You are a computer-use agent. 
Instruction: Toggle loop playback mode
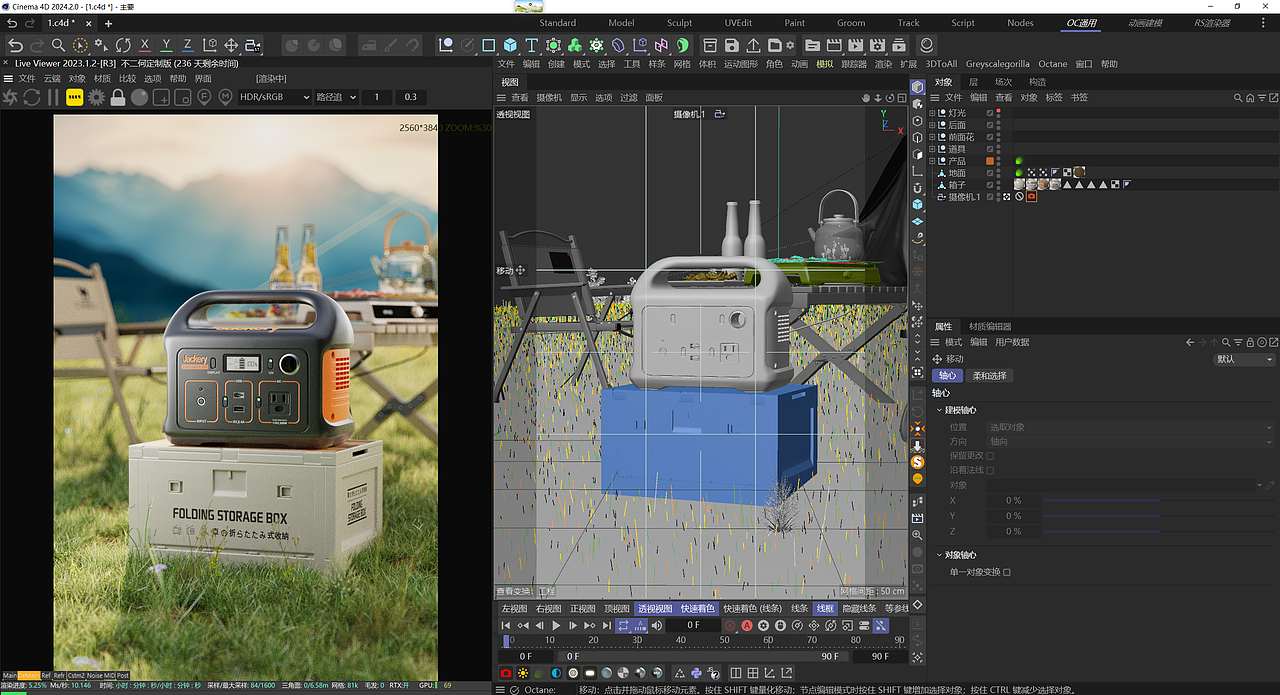[623, 625]
